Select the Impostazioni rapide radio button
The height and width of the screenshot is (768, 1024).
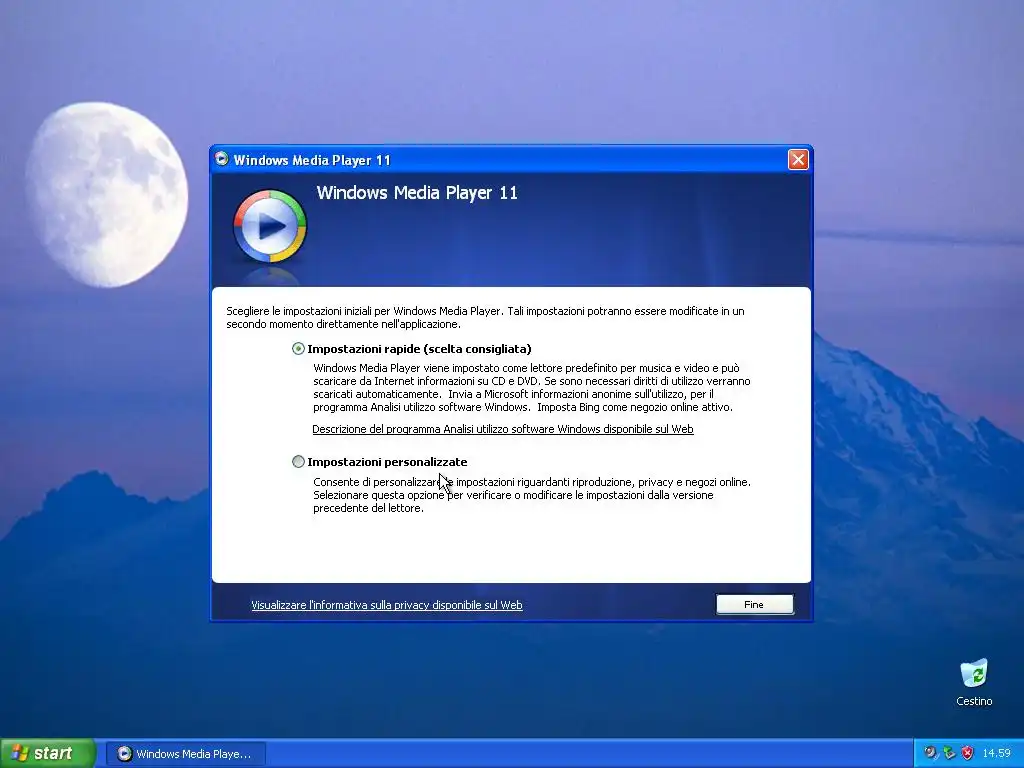298,349
